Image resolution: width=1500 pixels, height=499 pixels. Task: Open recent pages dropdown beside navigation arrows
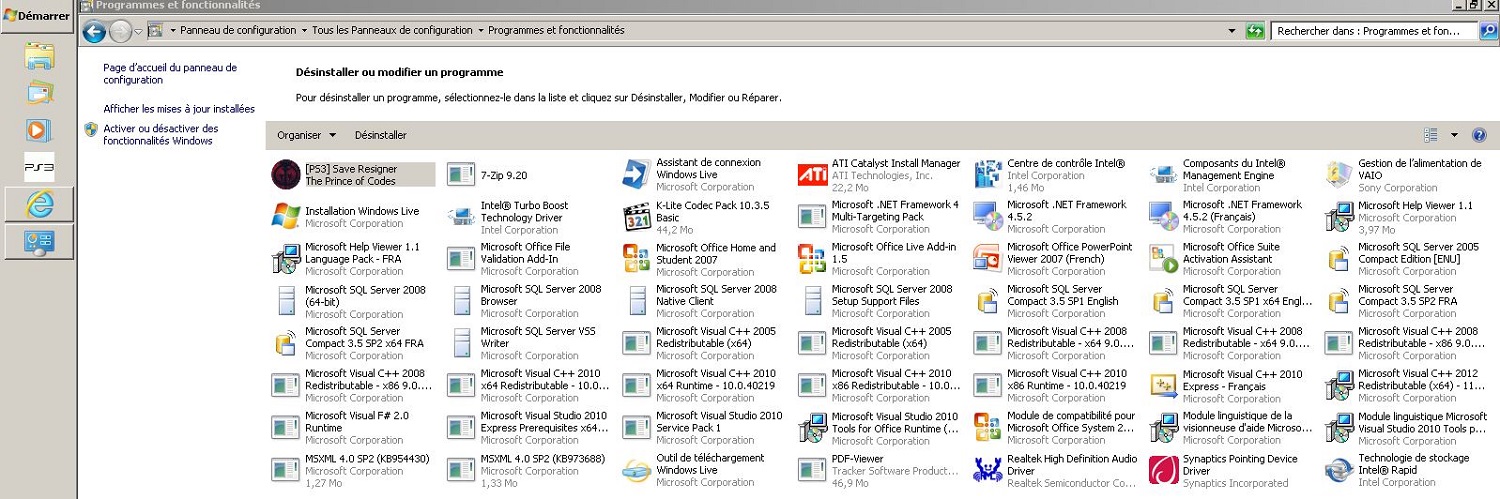(x=139, y=31)
